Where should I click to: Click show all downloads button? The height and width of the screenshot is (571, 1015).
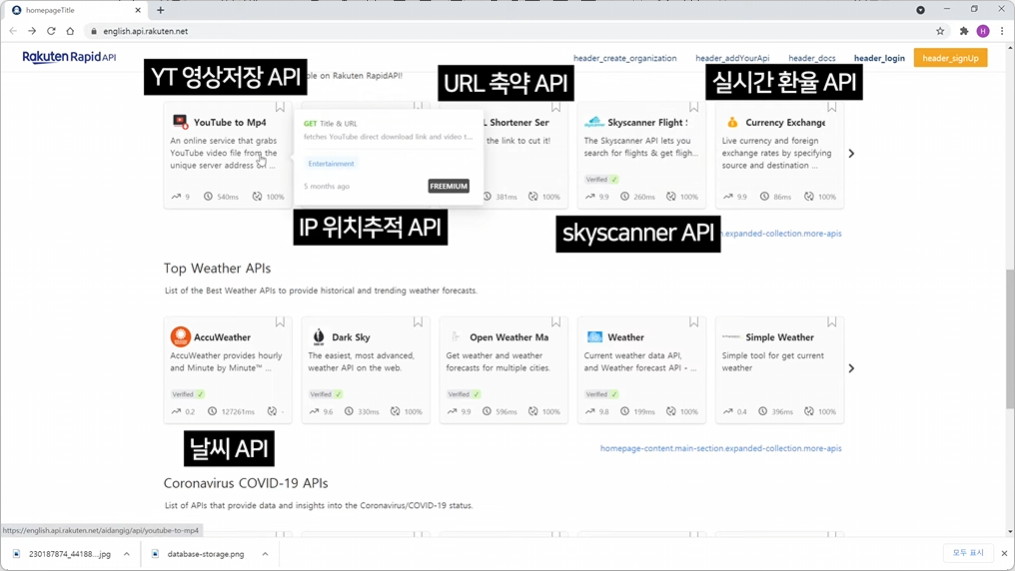point(968,553)
